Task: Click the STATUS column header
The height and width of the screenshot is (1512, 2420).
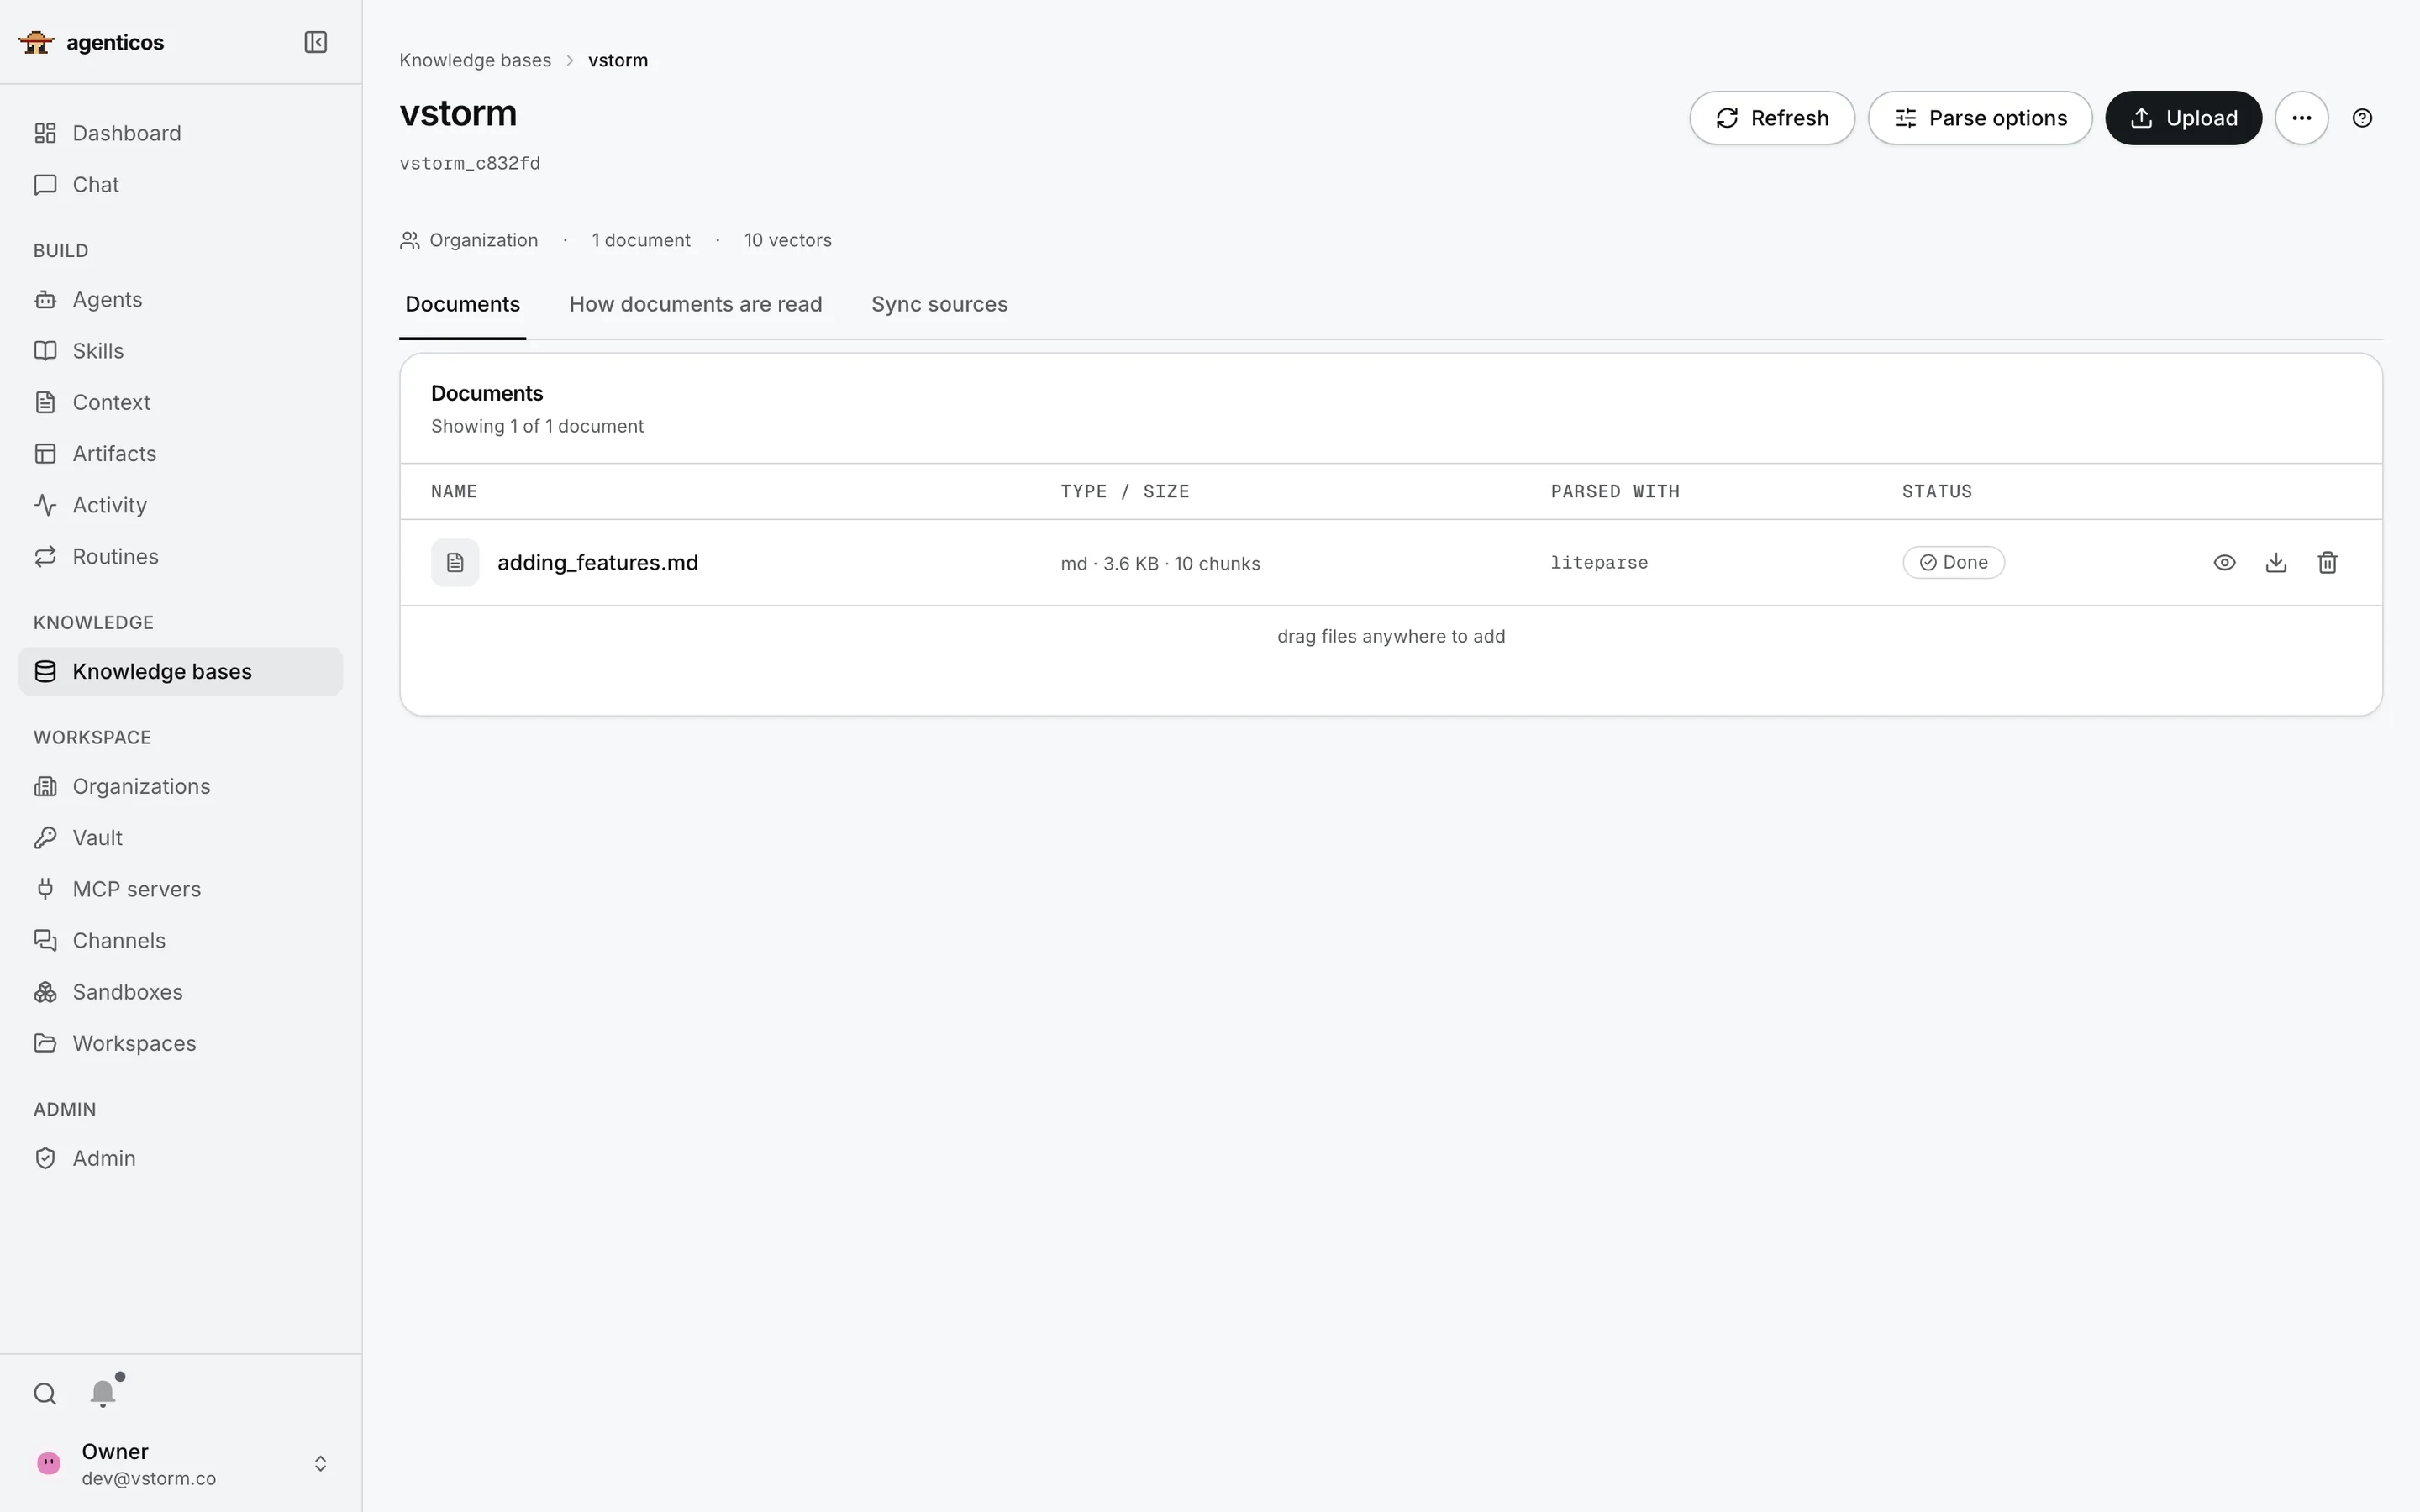Action: pyautogui.click(x=1937, y=491)
